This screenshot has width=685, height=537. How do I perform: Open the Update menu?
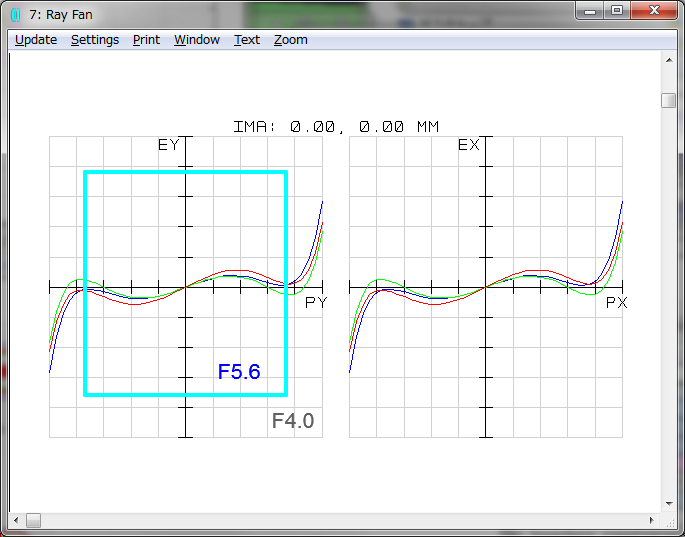point(36,40)
